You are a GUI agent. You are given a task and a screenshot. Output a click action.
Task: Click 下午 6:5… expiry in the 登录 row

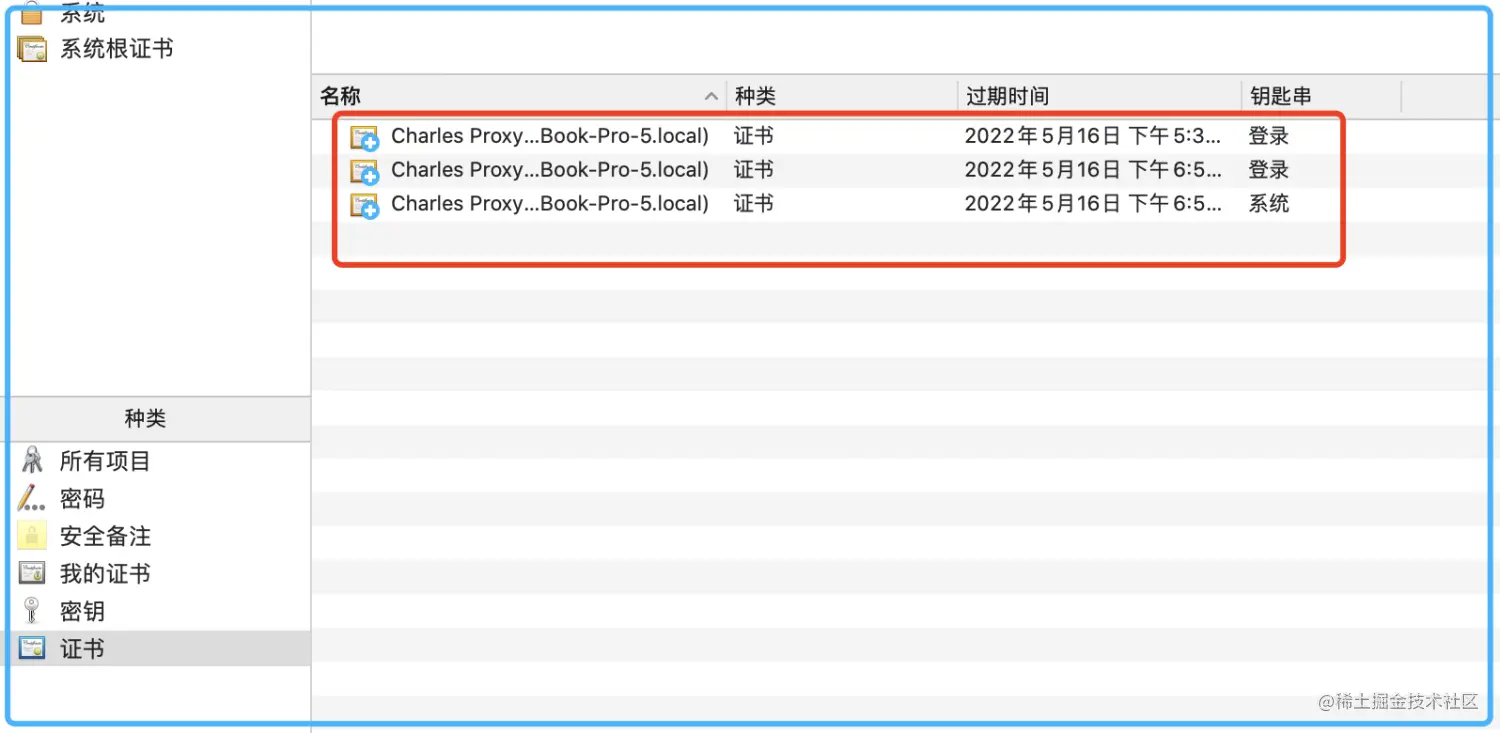[1093, 170]
